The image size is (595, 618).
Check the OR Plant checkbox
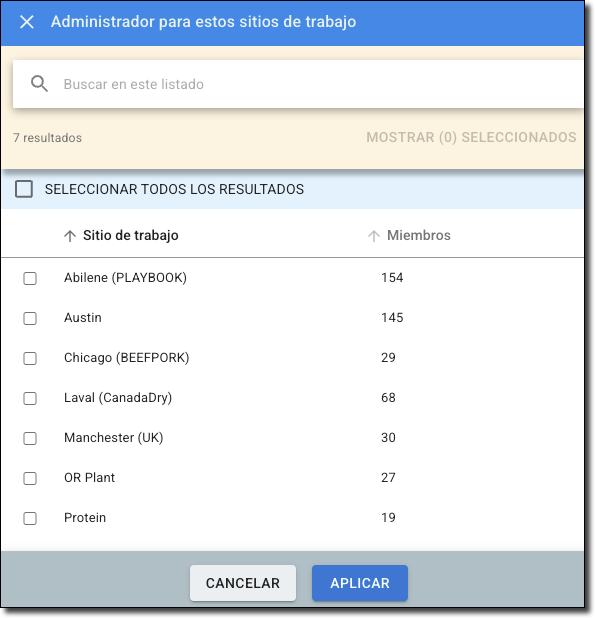[30, 478]
